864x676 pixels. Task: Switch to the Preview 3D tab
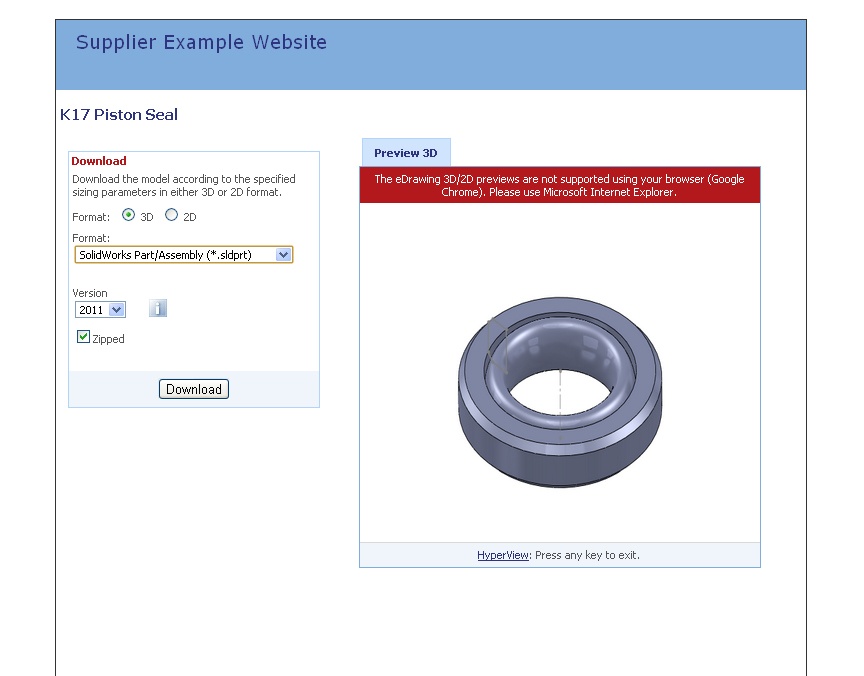pyautogui.click(x=406, y=153)
